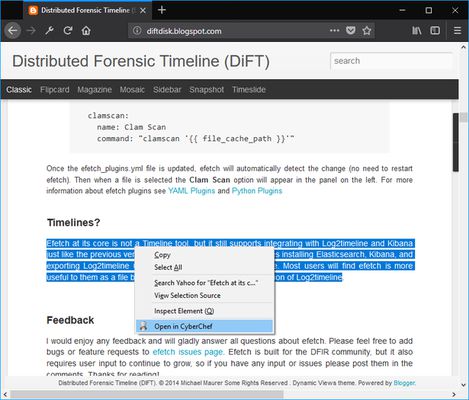Open a new tab with plus button
This screenshot has height=400, width=469.
click(162, 10)
